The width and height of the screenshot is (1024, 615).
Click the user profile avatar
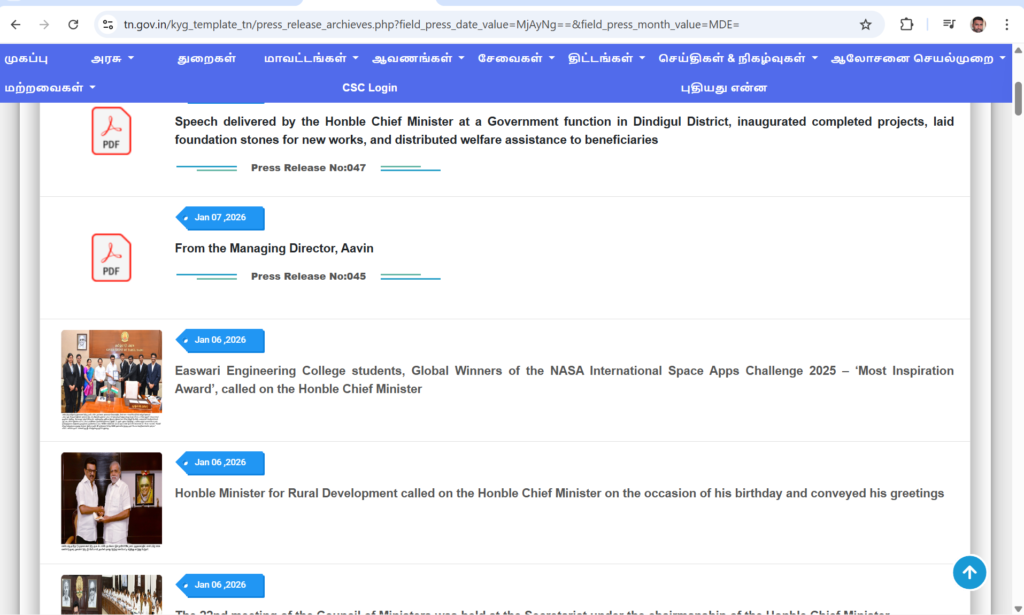pos(978,24)
